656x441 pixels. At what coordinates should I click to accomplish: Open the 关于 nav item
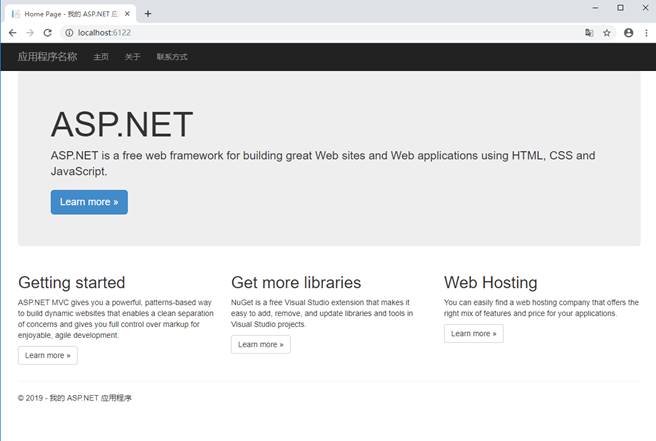point(132,57)
